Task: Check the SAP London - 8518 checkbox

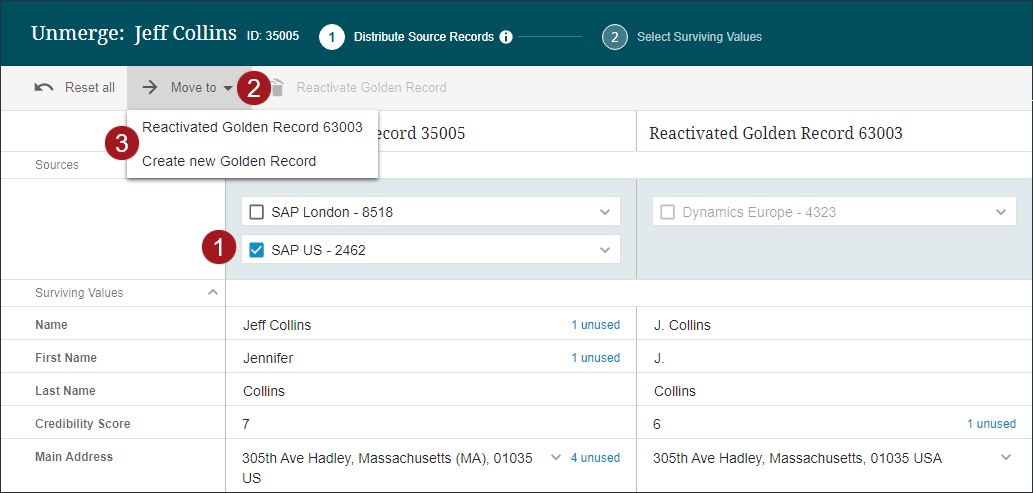Action: (257, 212)
